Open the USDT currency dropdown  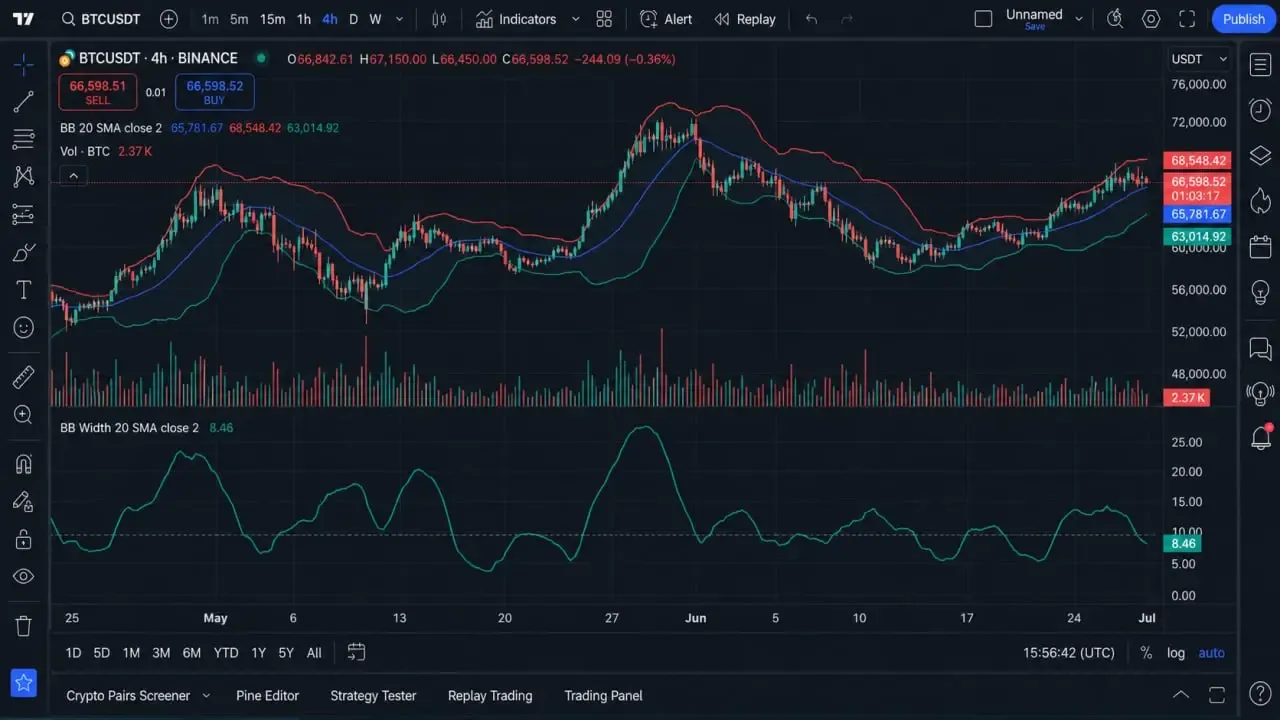pyautogui.click(x=1199, y=59)
